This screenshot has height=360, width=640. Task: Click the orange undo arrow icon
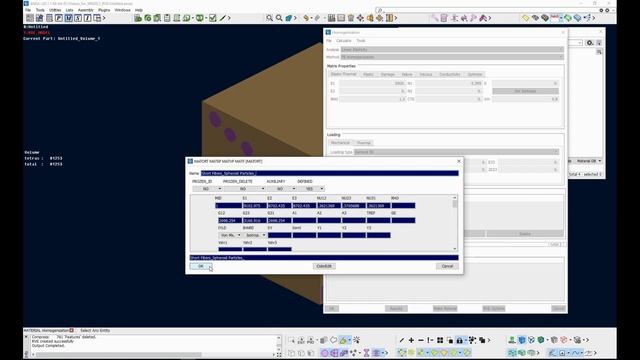[x=306, y=18]
